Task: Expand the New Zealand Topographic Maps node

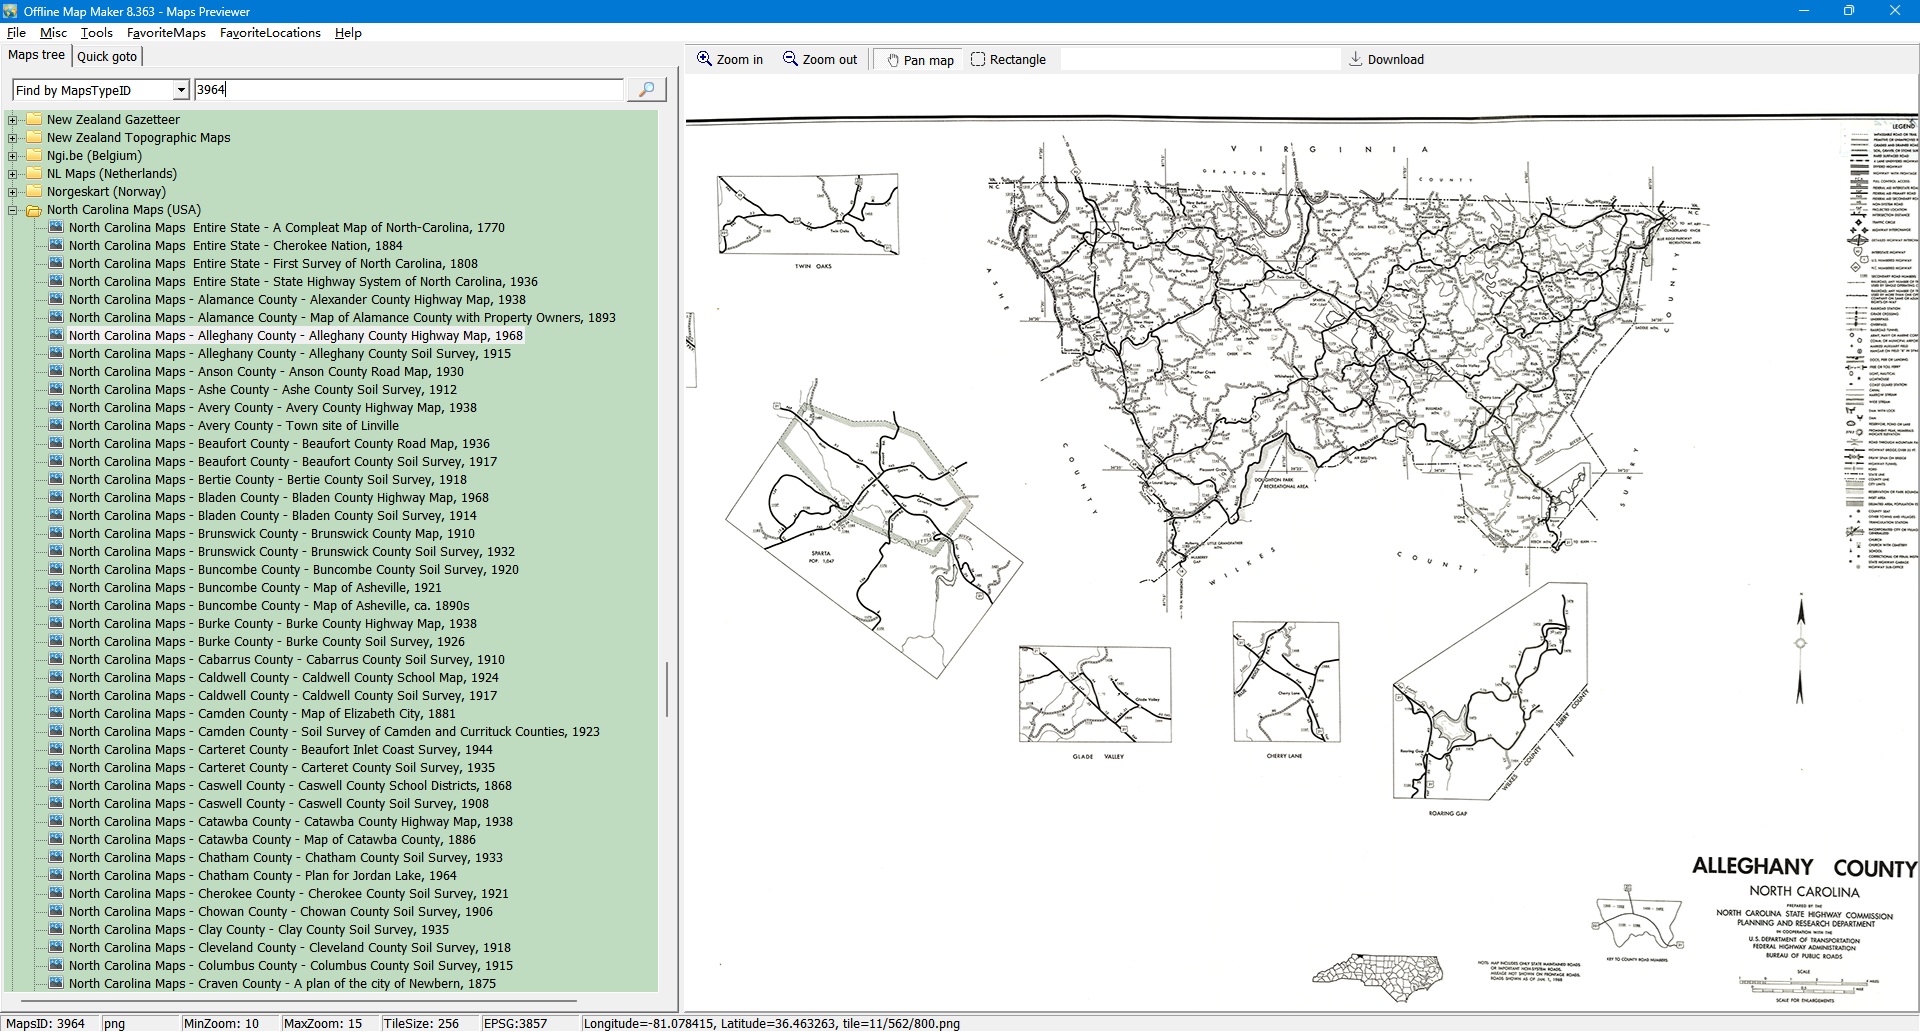Action: [x=13, y=138]
